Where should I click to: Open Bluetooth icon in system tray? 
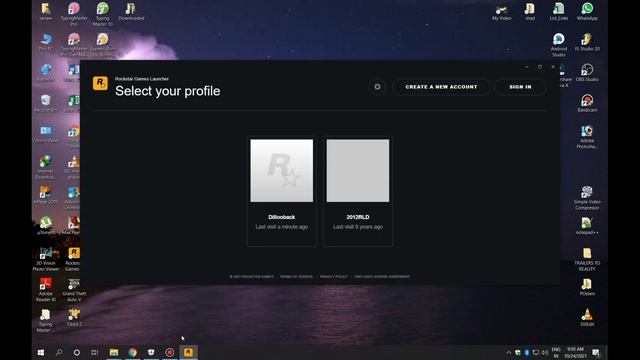pyautogui.click(x=527, y=353)
